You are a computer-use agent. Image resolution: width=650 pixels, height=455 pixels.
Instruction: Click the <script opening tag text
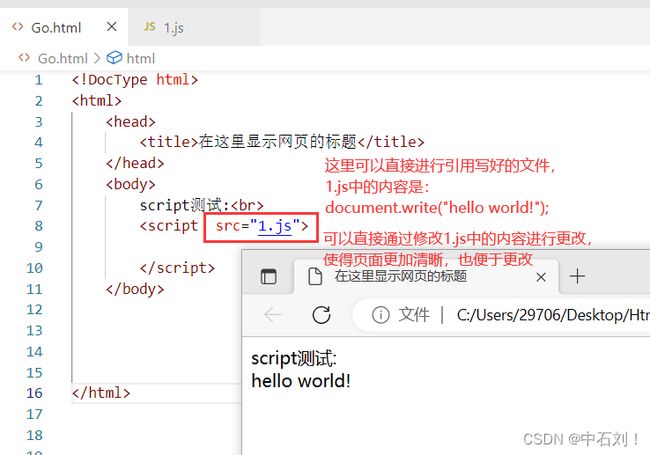[169, 226]
